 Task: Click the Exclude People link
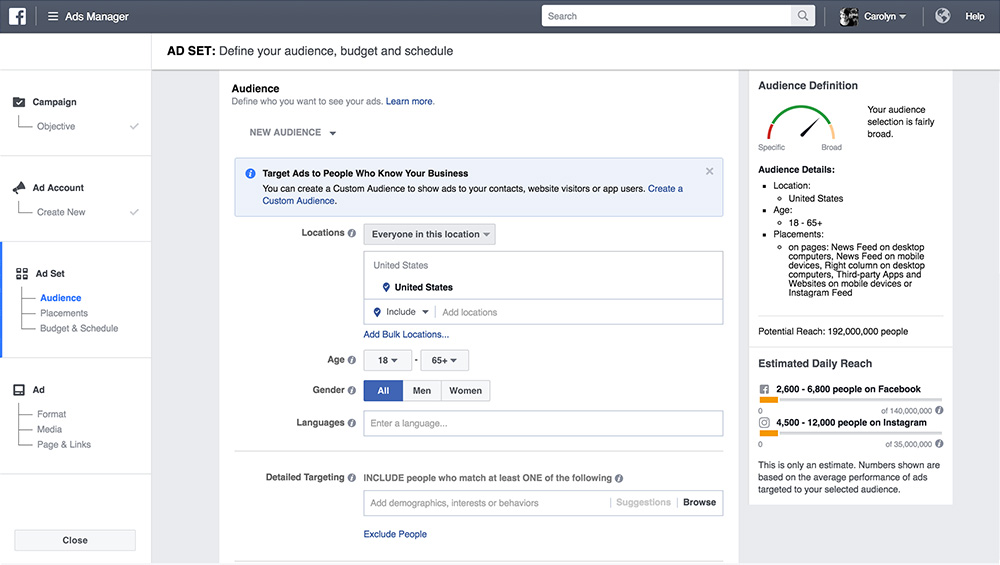395,534
